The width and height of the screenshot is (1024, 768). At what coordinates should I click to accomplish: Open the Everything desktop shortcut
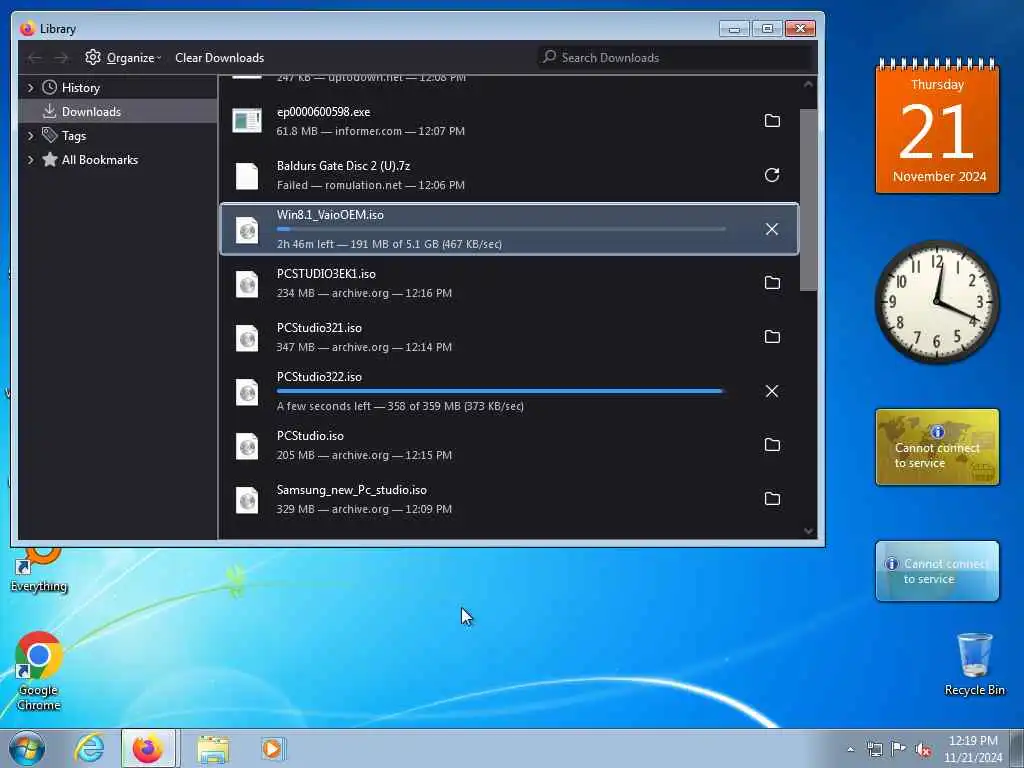39,569
